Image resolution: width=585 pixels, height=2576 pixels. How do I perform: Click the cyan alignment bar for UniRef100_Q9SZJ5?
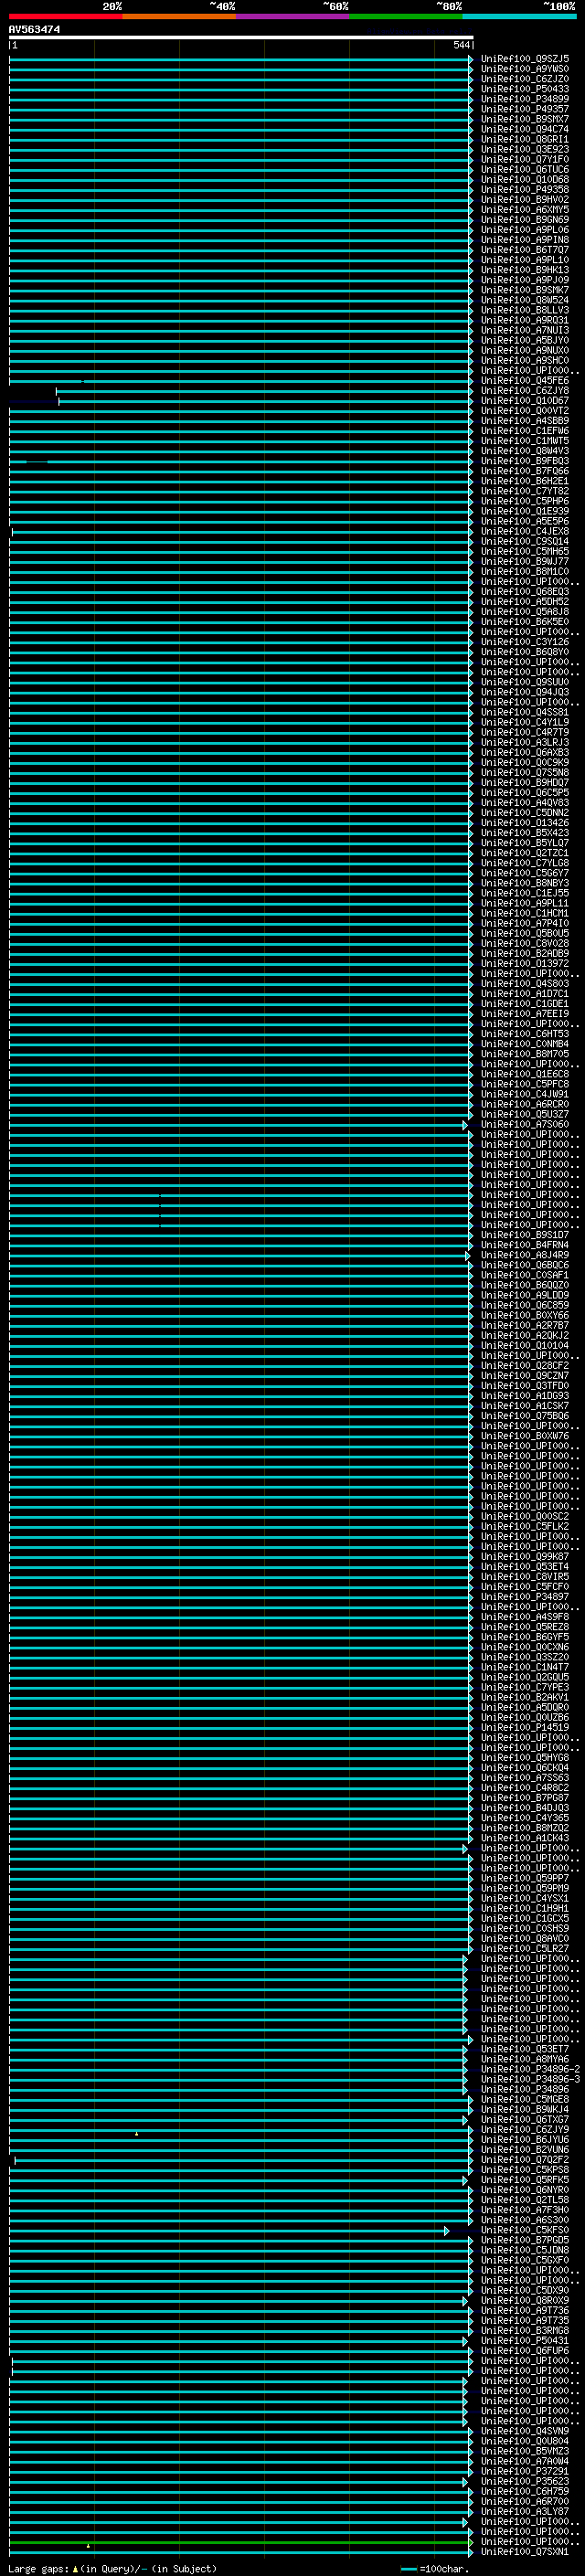(x=241, y=59)
